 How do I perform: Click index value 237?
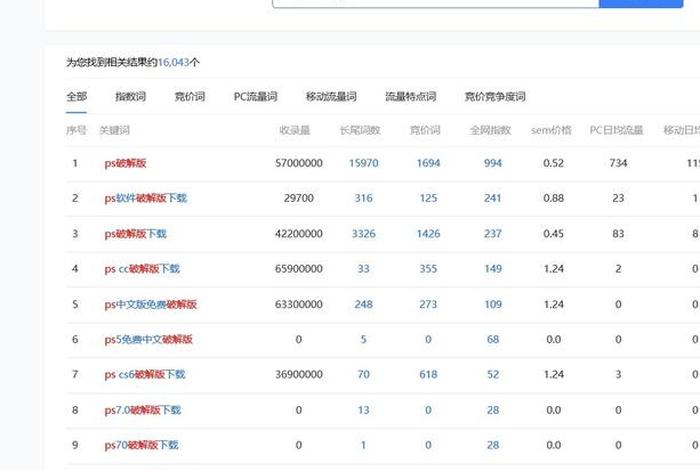click(493, 234)
